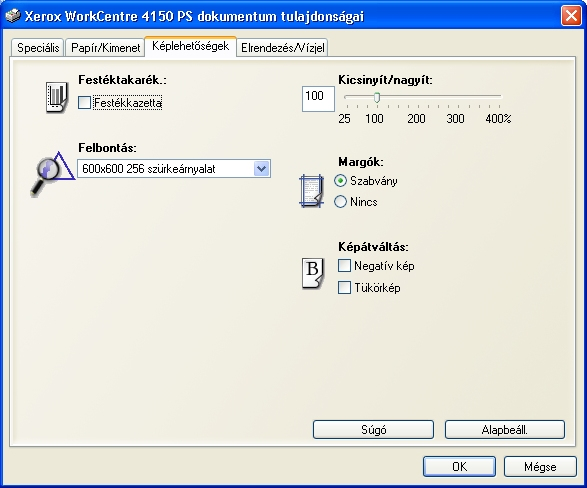Screen dimensions: 587x488
Task: Click the Felbontás heading text
Action: pyautogui.click(x=107, y=148)
